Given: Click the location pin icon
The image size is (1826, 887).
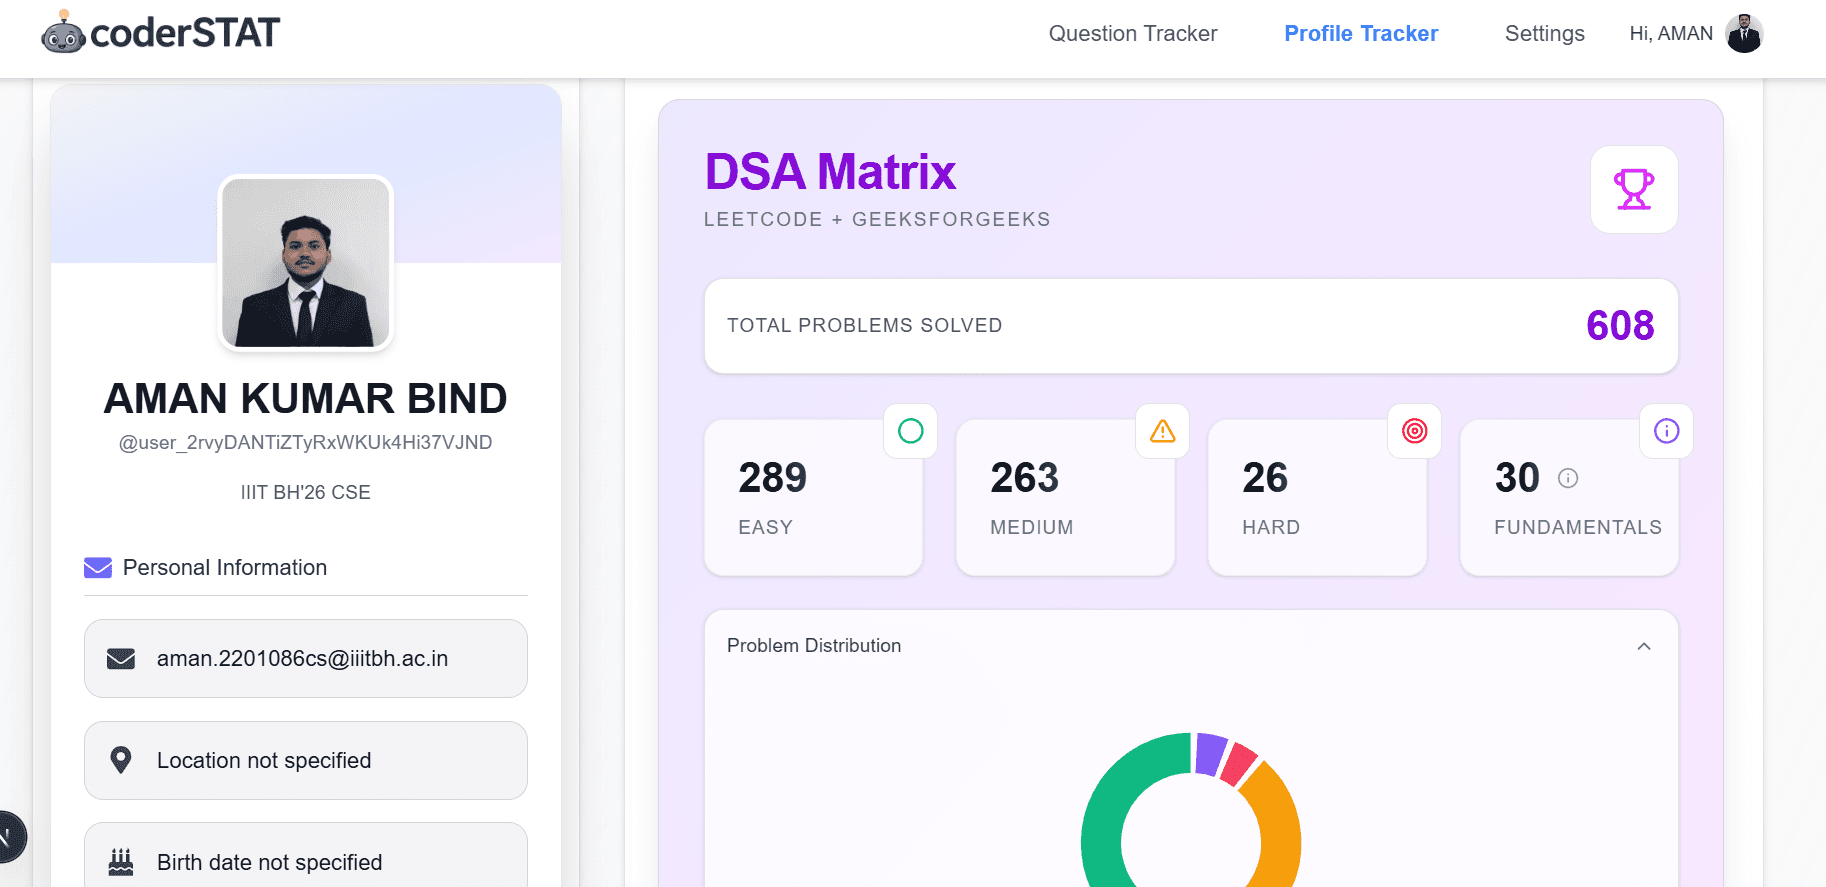Looking at the screenshot, I should [121, 760].
